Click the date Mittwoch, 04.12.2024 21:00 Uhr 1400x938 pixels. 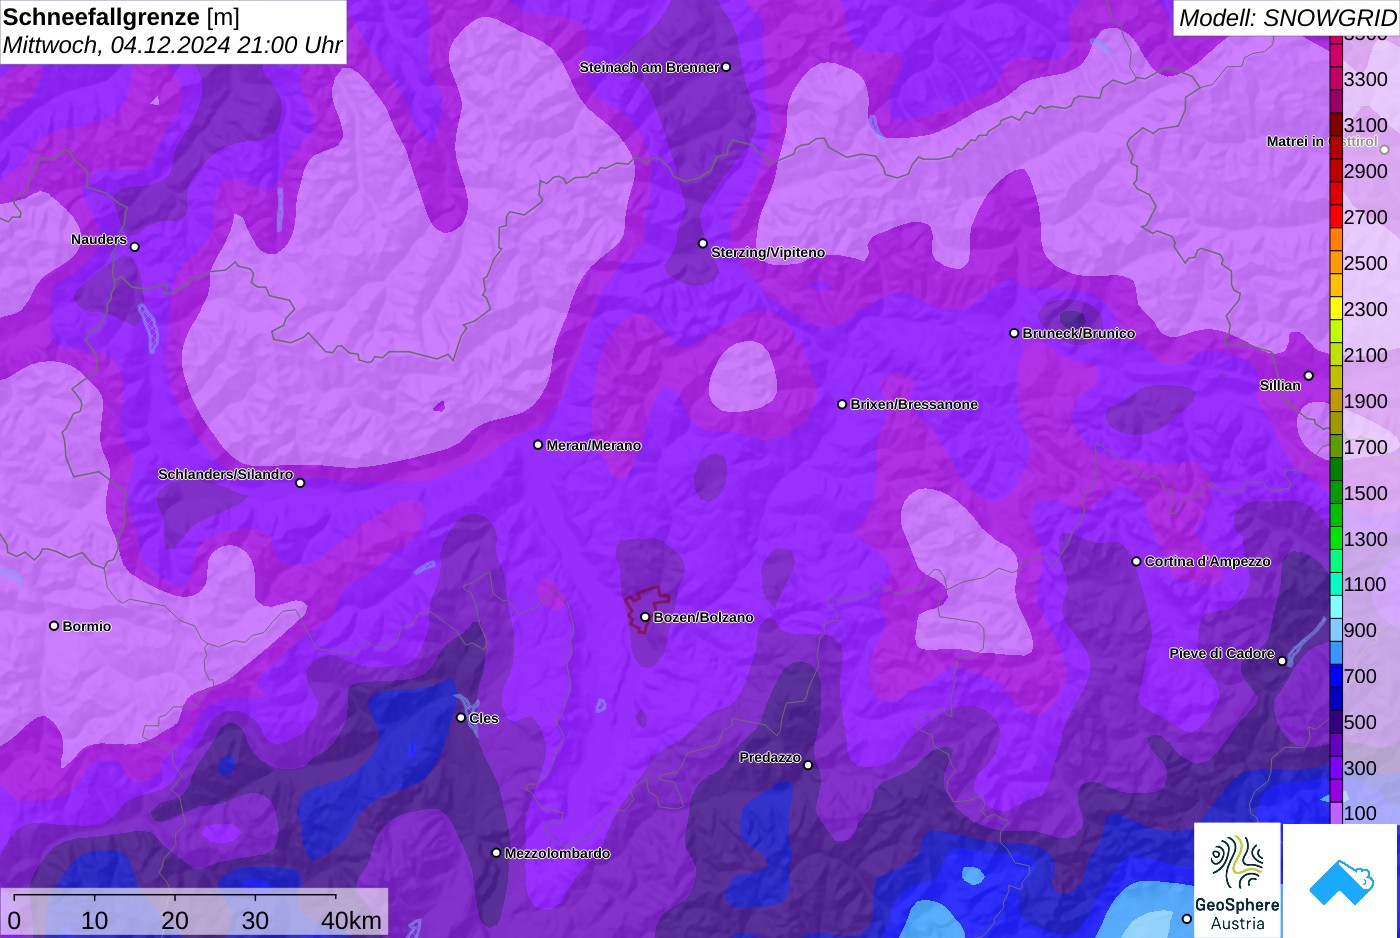tap(172, 45)
